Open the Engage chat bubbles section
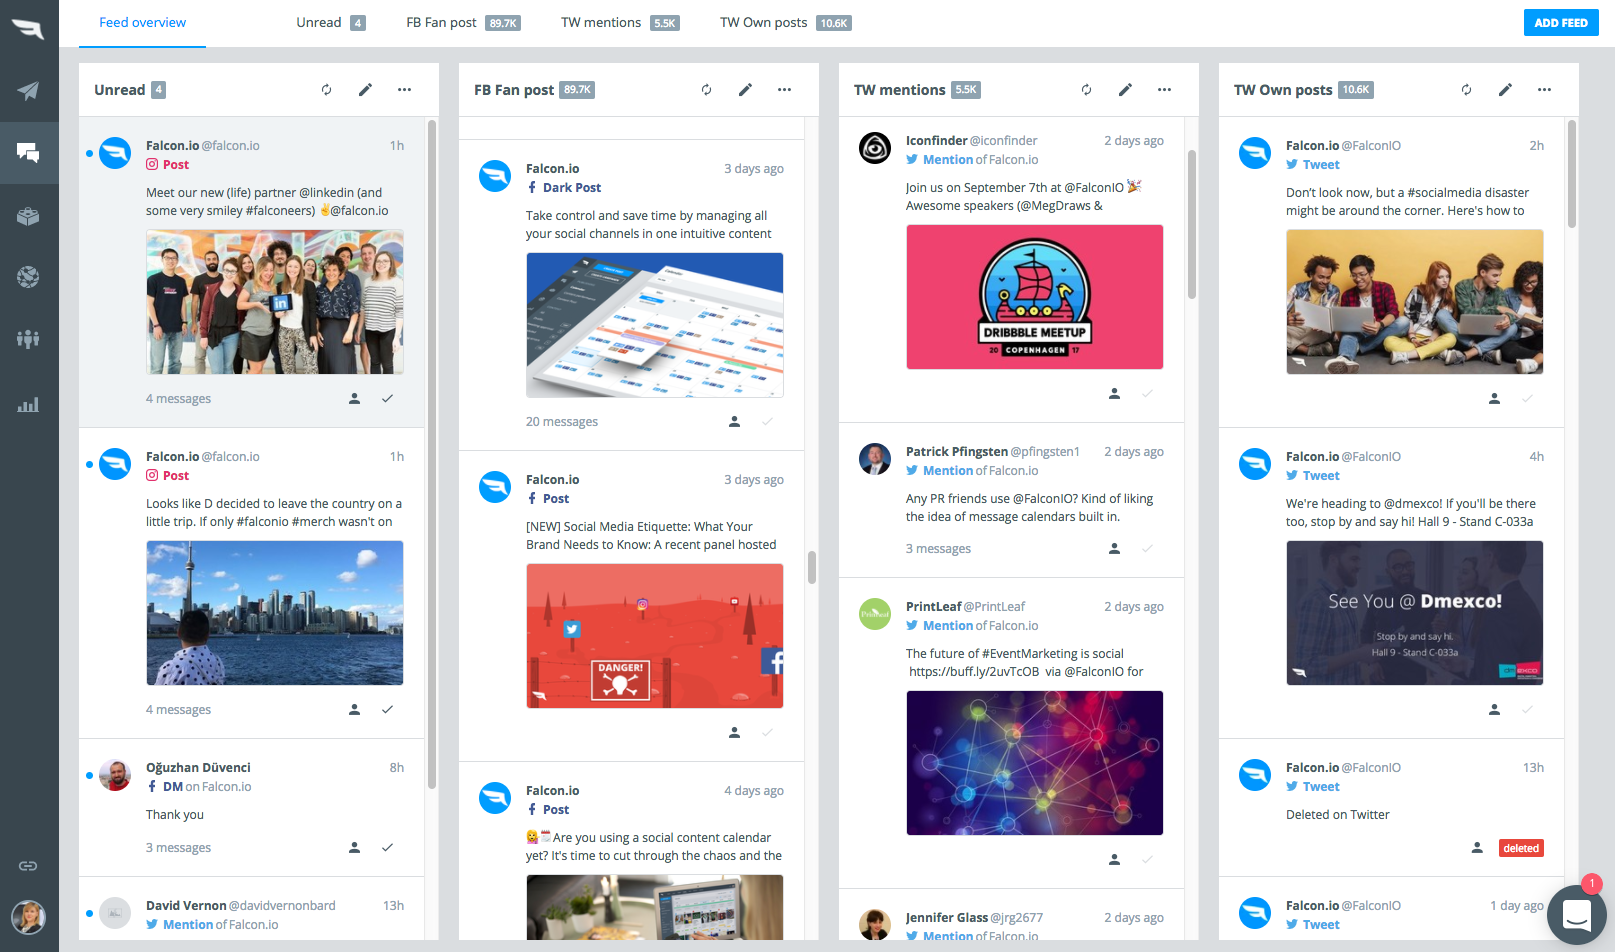Image resolution: width=1615 pixels, height=952 pixels. point(28,153)
